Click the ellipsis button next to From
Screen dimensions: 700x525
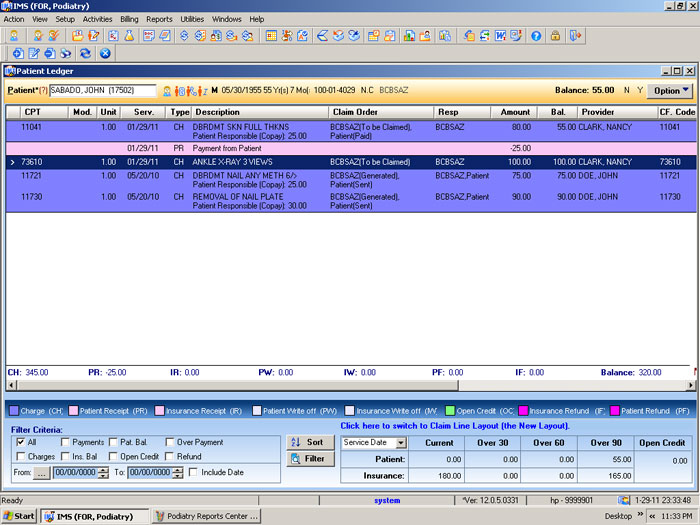pyautogui.click(x=42, y=473)
